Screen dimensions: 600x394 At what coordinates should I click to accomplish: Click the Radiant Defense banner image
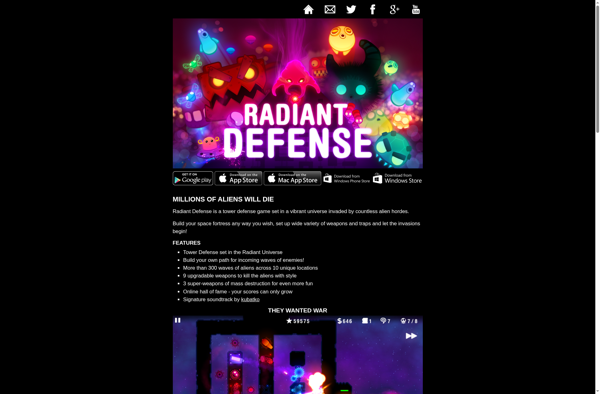[x=298, y=93]
